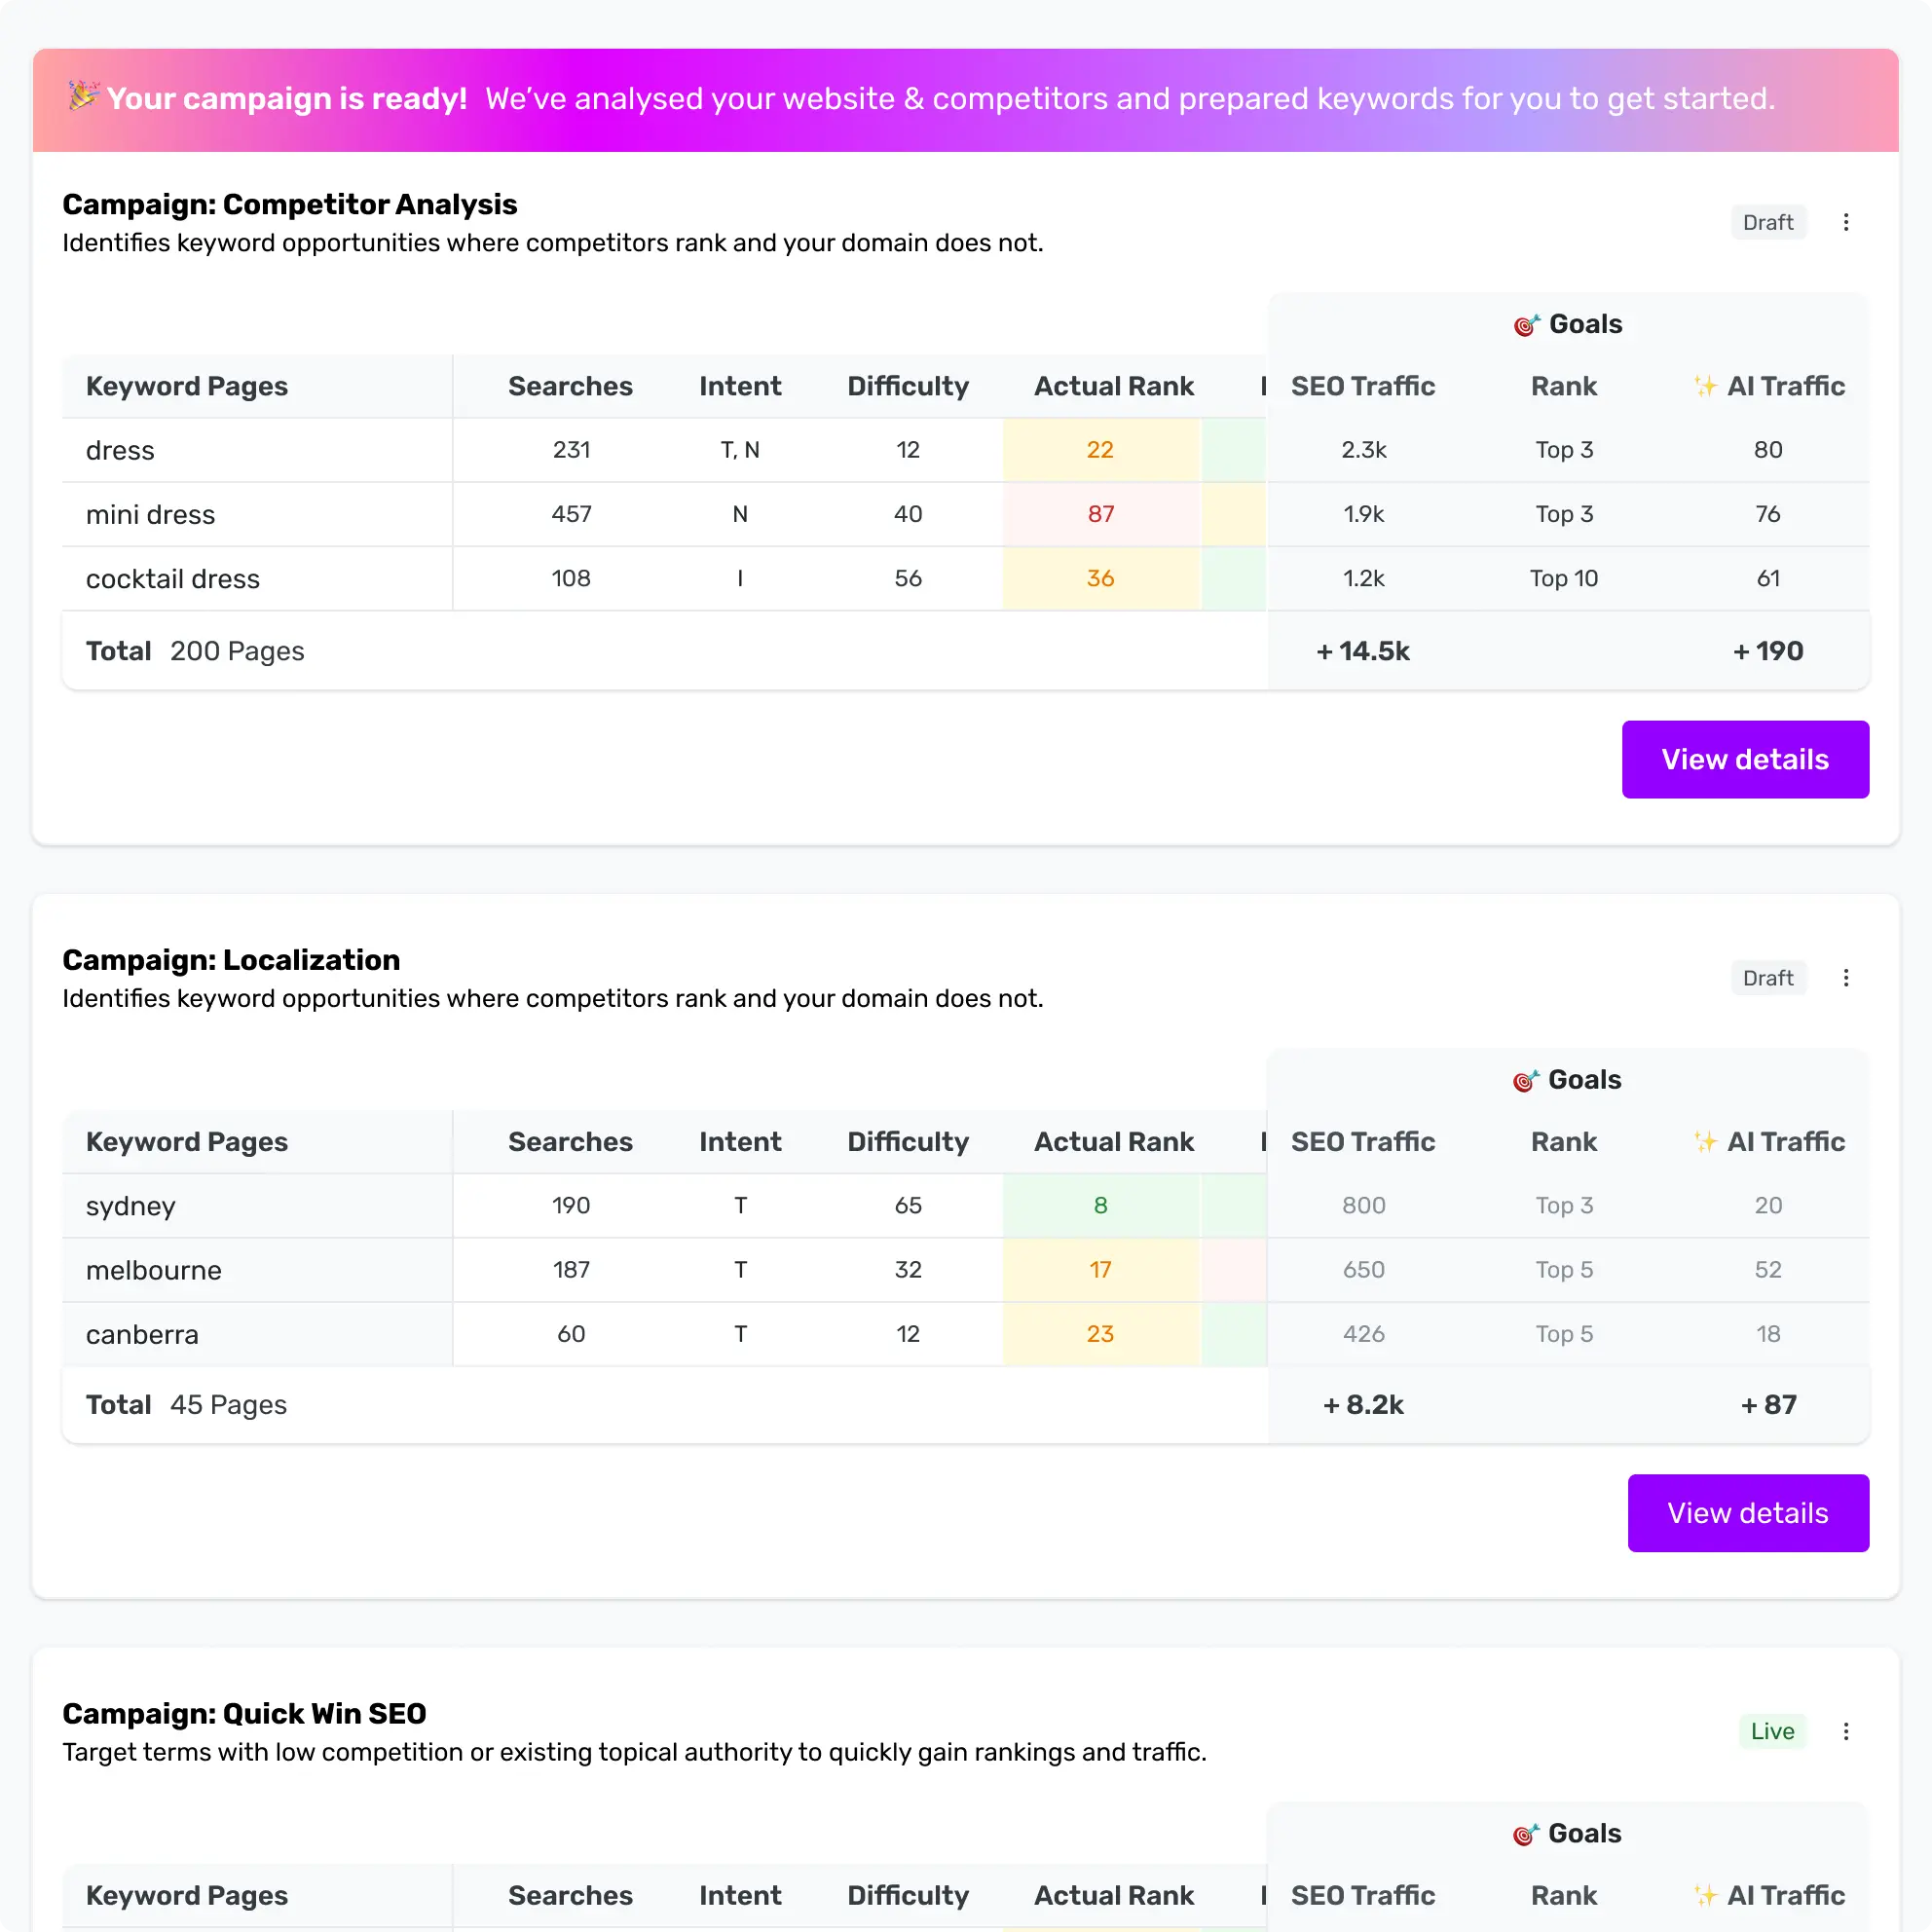Viewport: 1932px width, 1932px height.
Task: View details of Competitor Analysis campaign
Action: coord(1744,759)
